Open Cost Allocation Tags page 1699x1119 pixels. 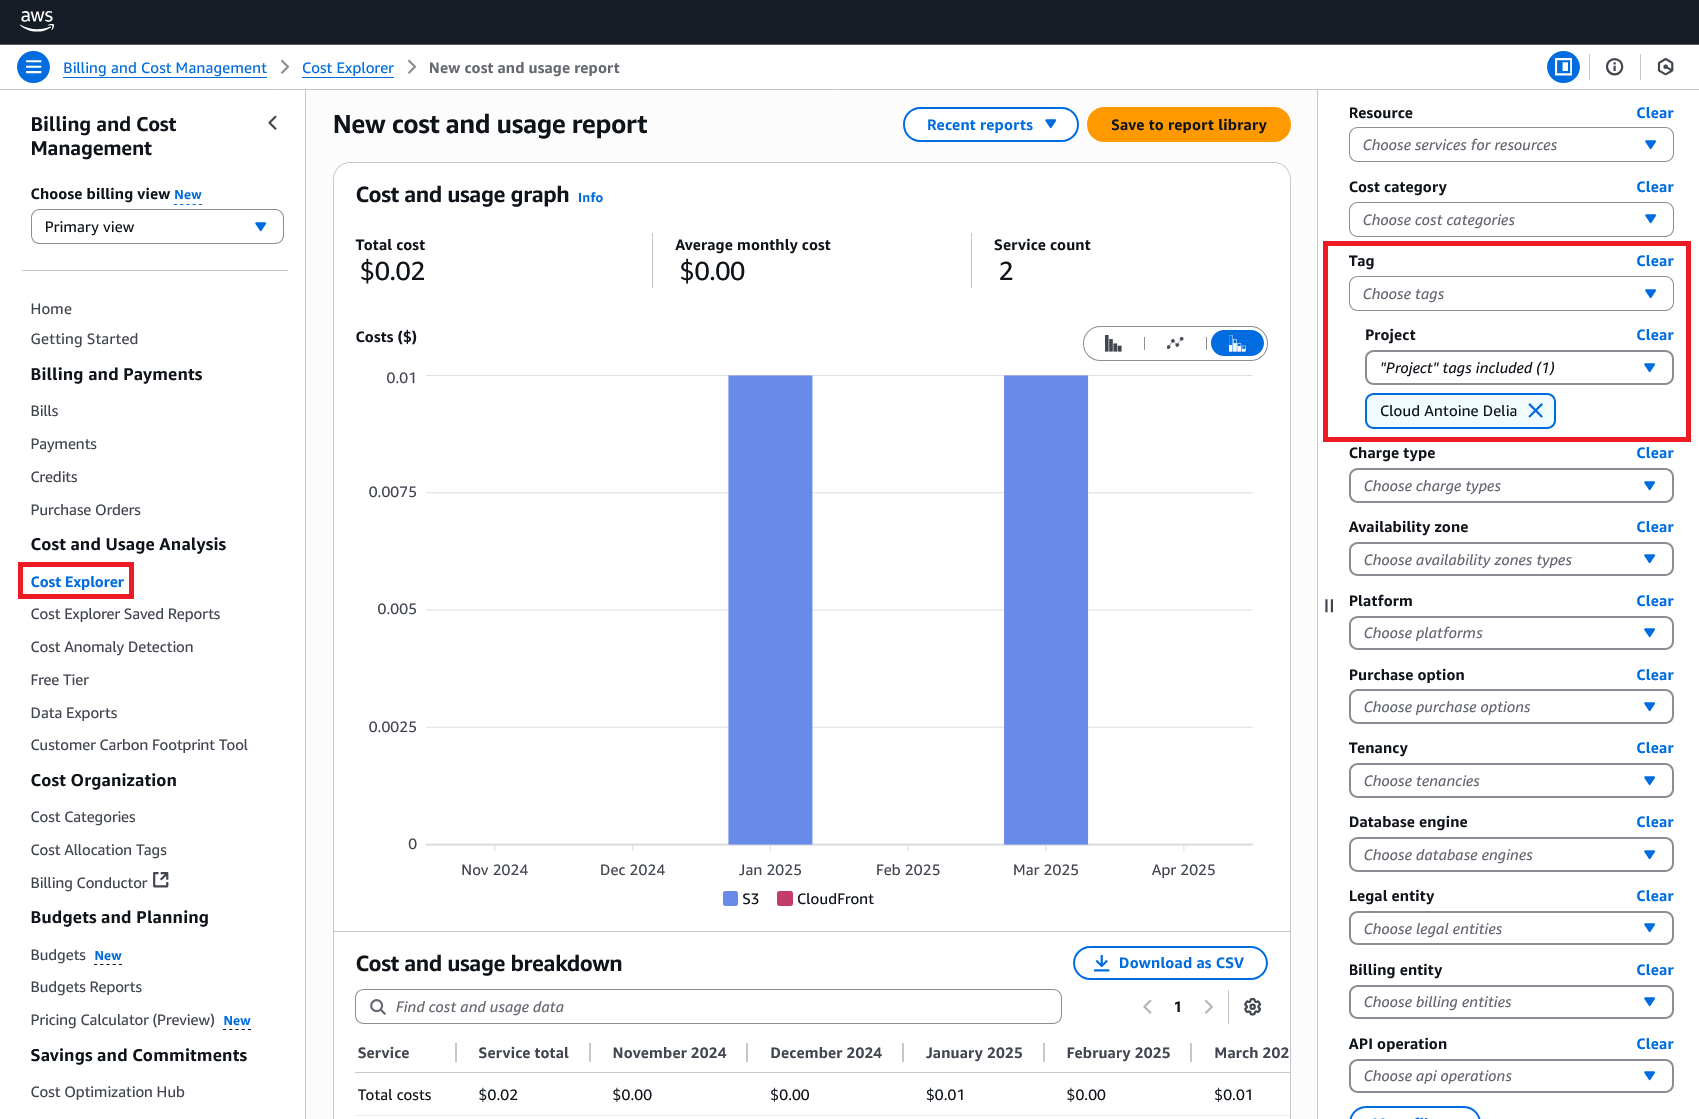(x=98, y=850)
